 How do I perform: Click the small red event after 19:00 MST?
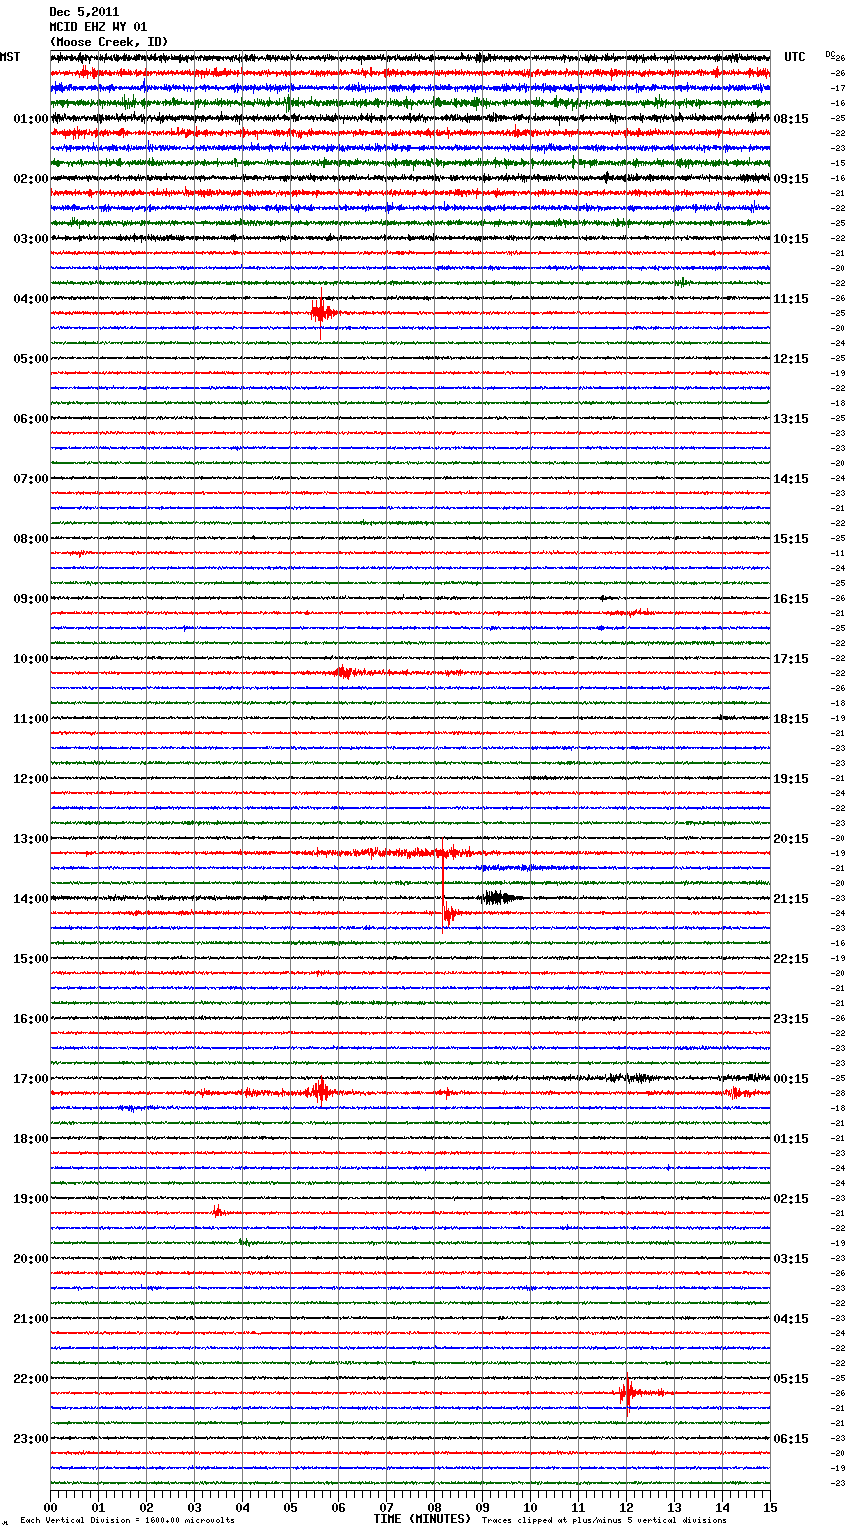[x=217, y=1211]
